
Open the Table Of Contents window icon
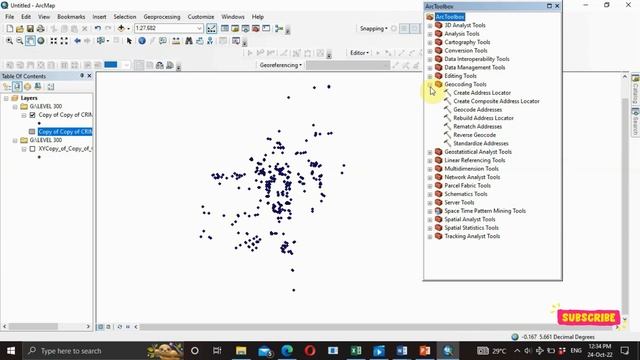[225, 29]
